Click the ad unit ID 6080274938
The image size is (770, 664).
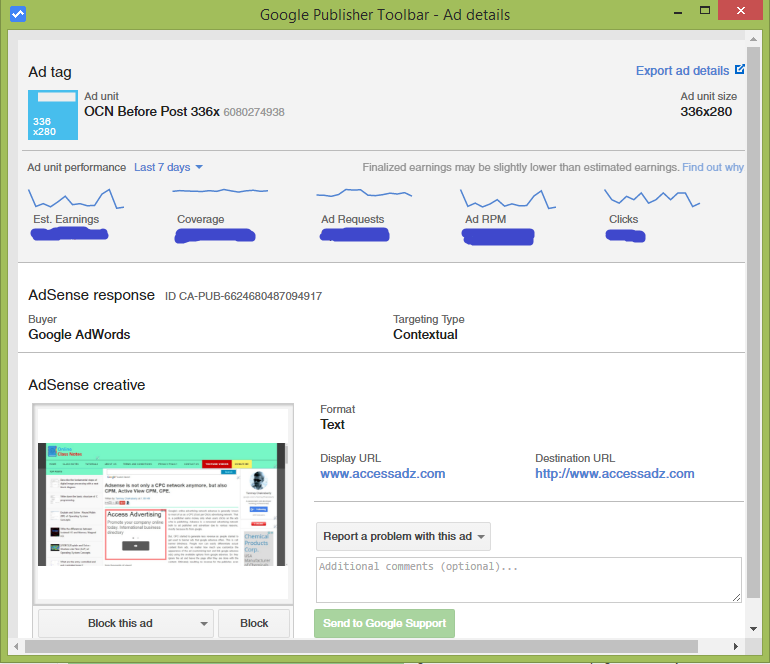coord(254,112)
